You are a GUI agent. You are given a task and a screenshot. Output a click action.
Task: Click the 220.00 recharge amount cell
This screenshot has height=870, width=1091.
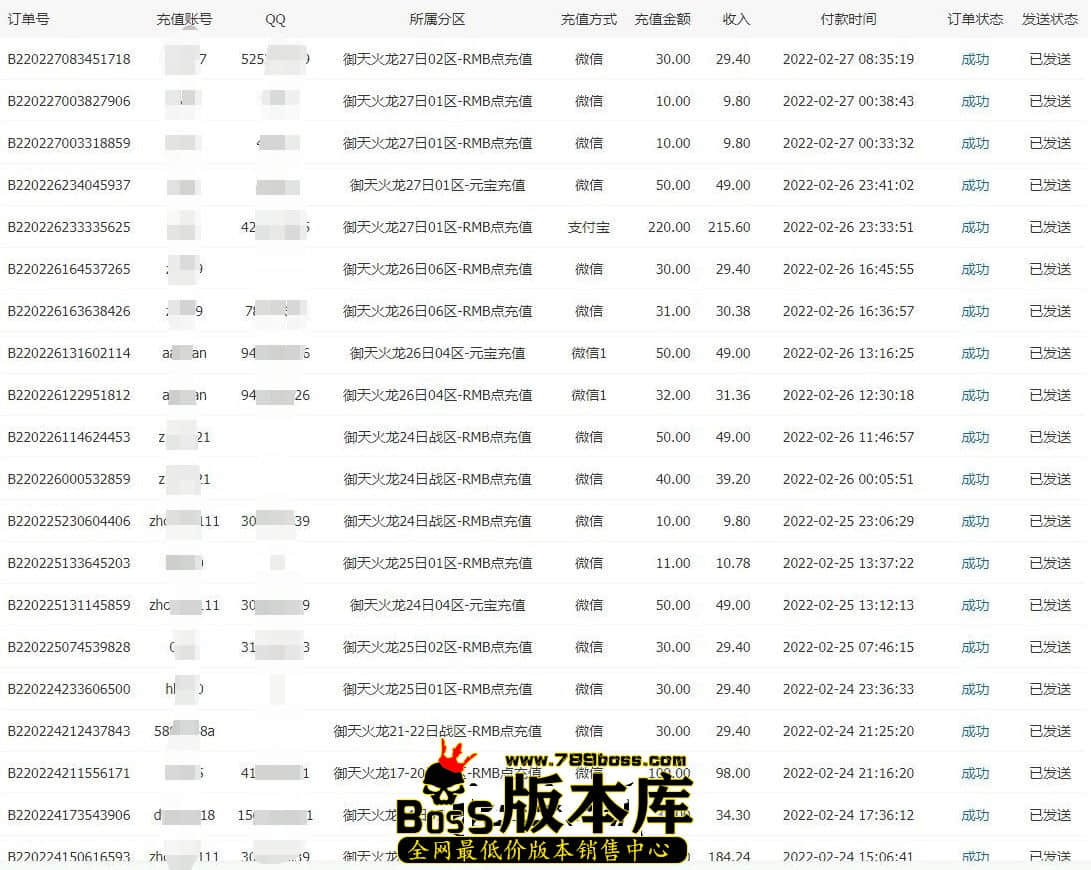click(669, 227)
